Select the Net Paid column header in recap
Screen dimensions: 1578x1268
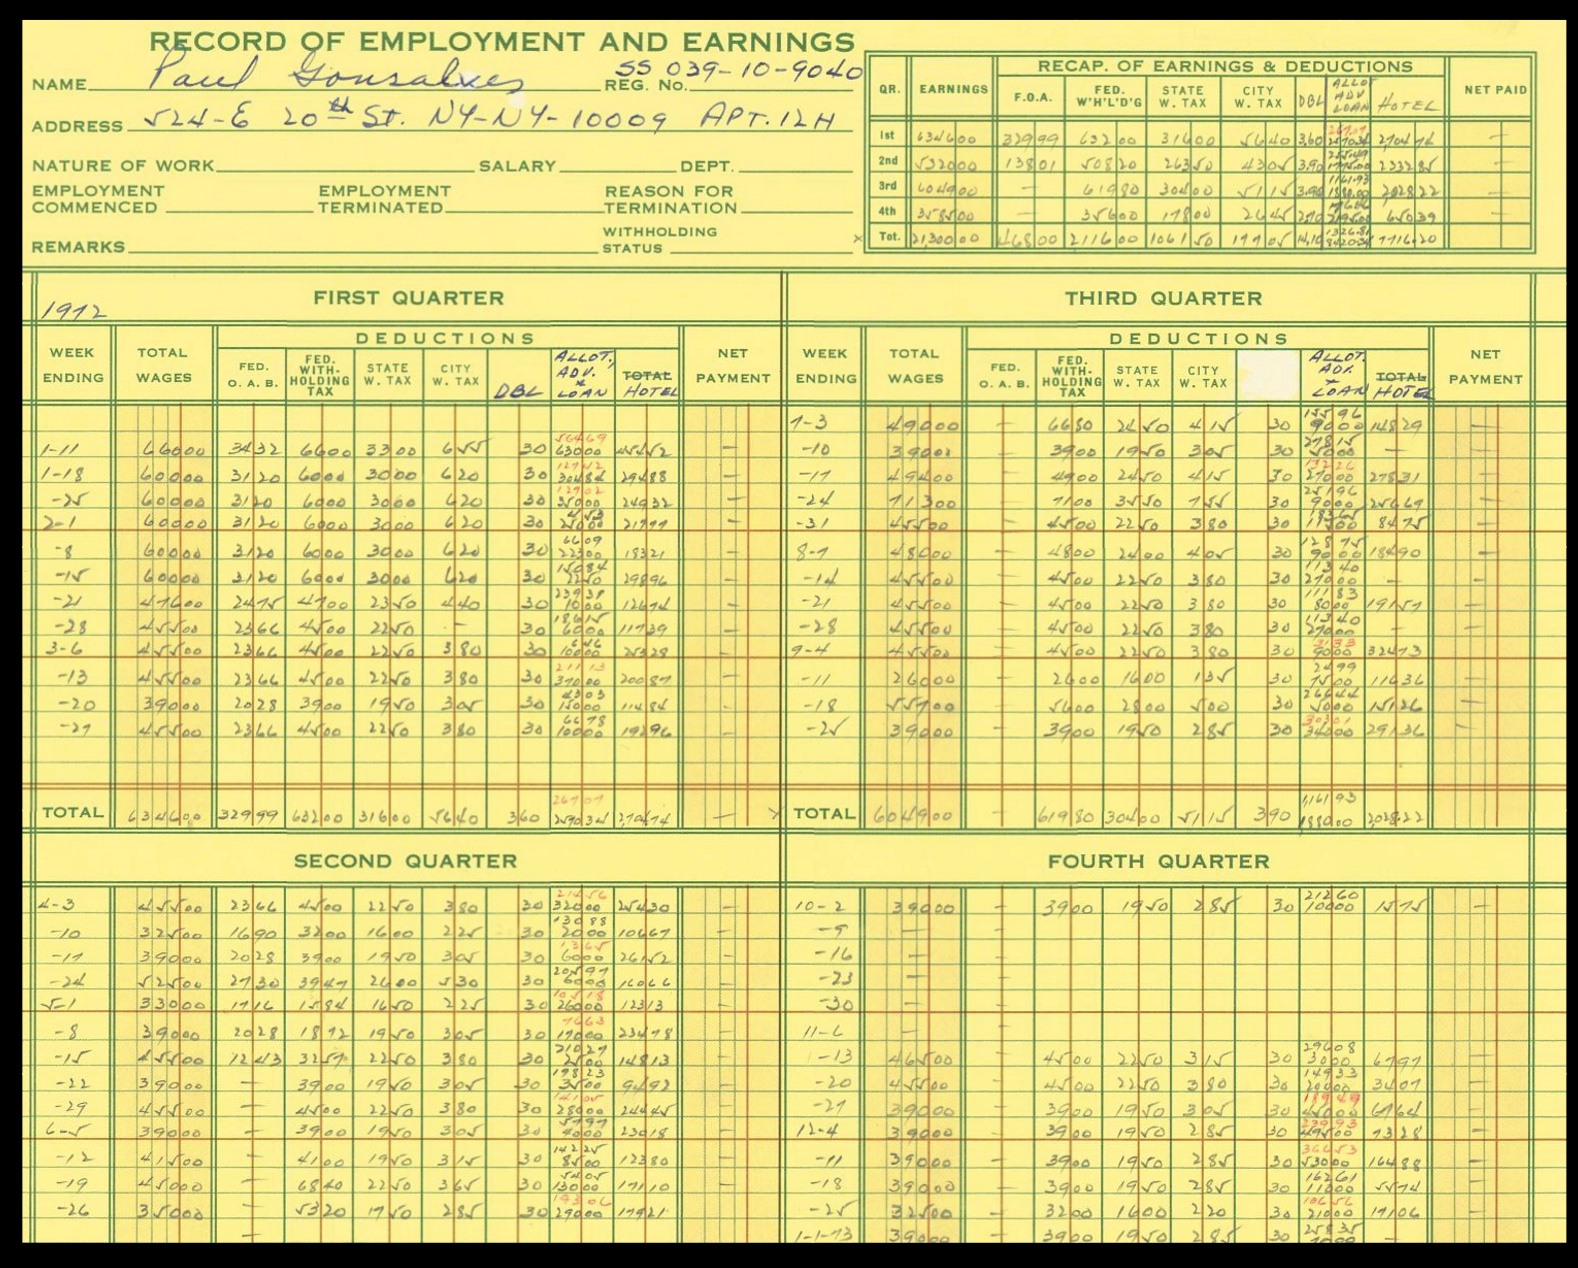click(1494, 90)
